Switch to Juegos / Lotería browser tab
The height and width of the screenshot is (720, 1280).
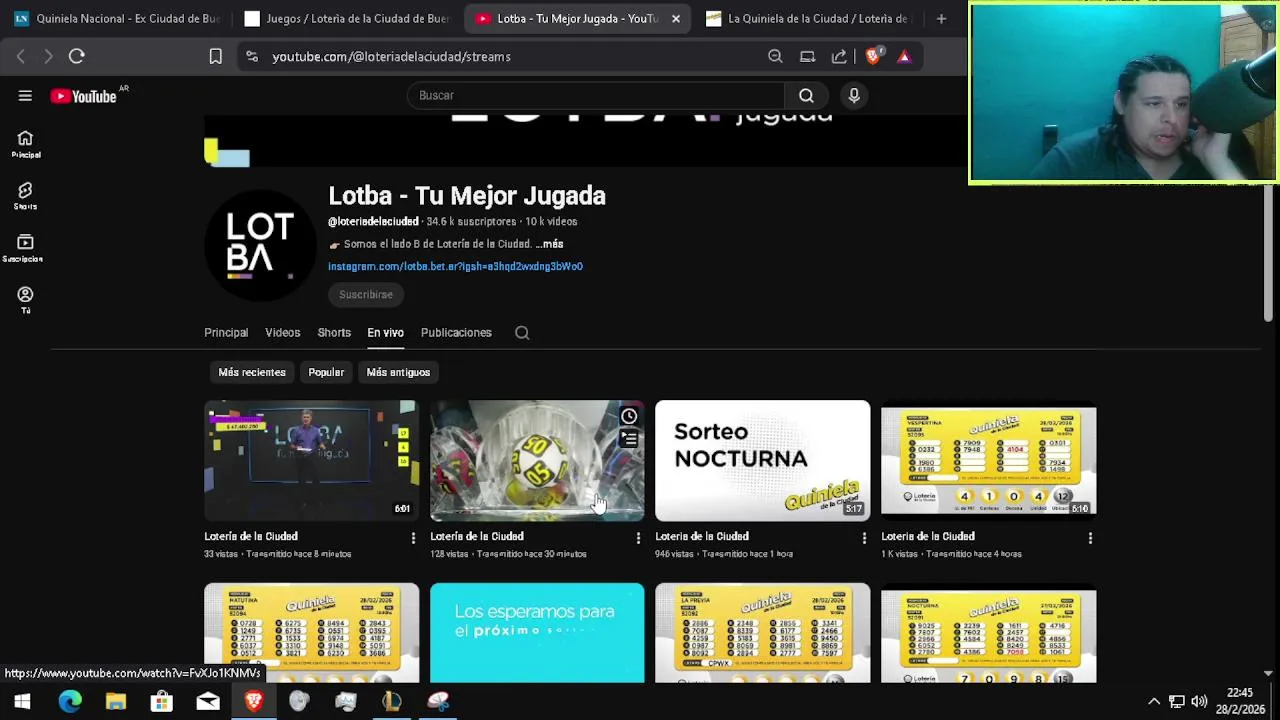(x=347, y=19)
